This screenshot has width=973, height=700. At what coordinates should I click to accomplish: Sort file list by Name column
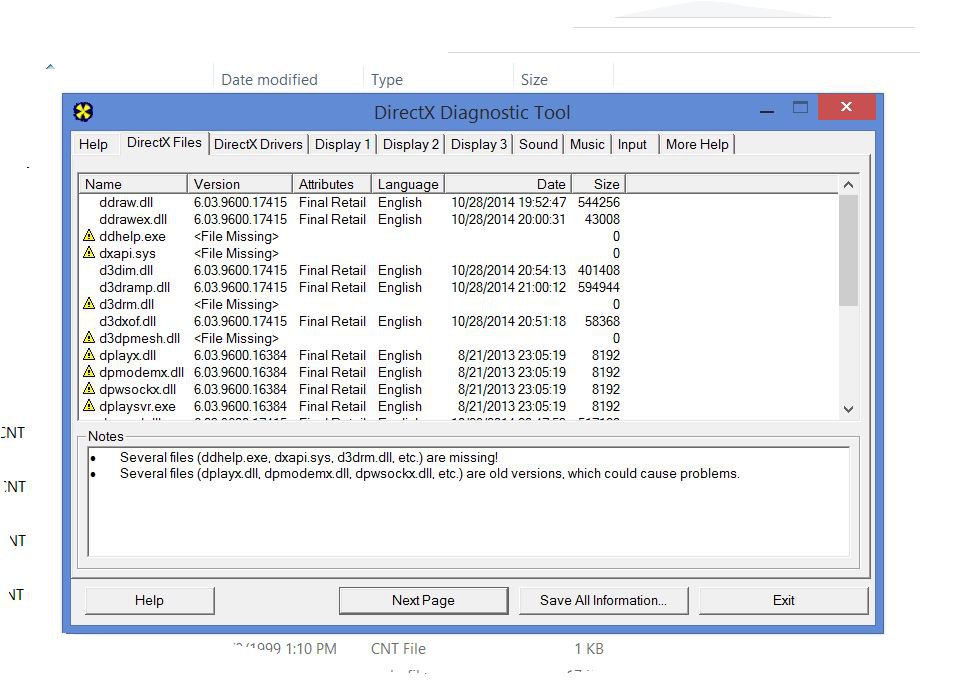coord(133,184)
